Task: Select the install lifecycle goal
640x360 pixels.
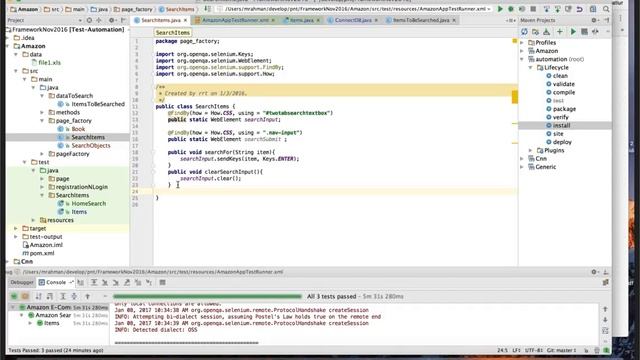Action: 562,125
